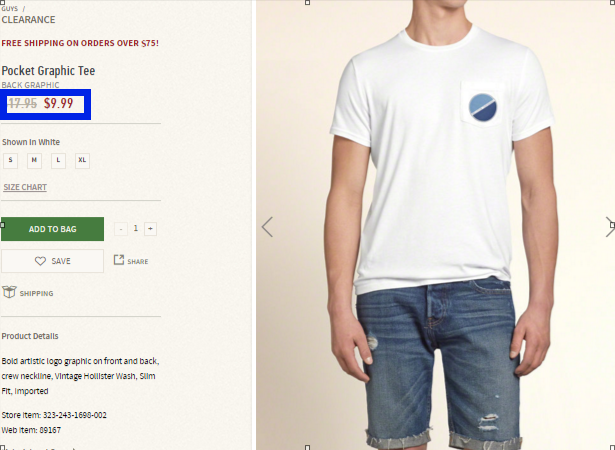
Task: Expand the Product Details section
Action: tap(30, 336)
